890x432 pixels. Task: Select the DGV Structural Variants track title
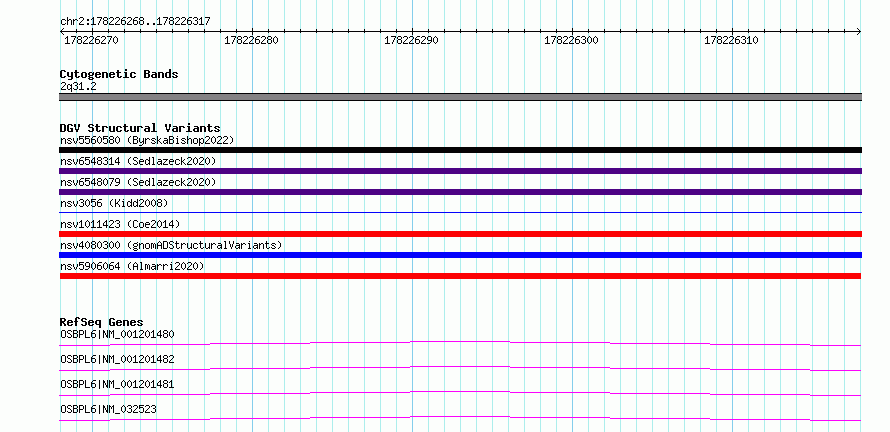click(x=140, y=128)
